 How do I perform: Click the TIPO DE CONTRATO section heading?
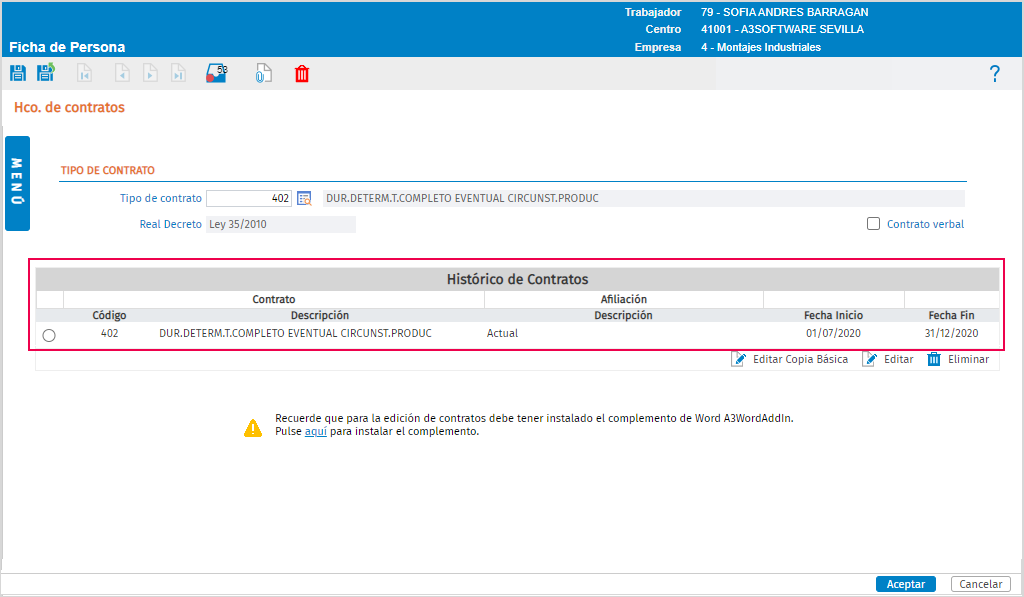(x=108, y=170)
